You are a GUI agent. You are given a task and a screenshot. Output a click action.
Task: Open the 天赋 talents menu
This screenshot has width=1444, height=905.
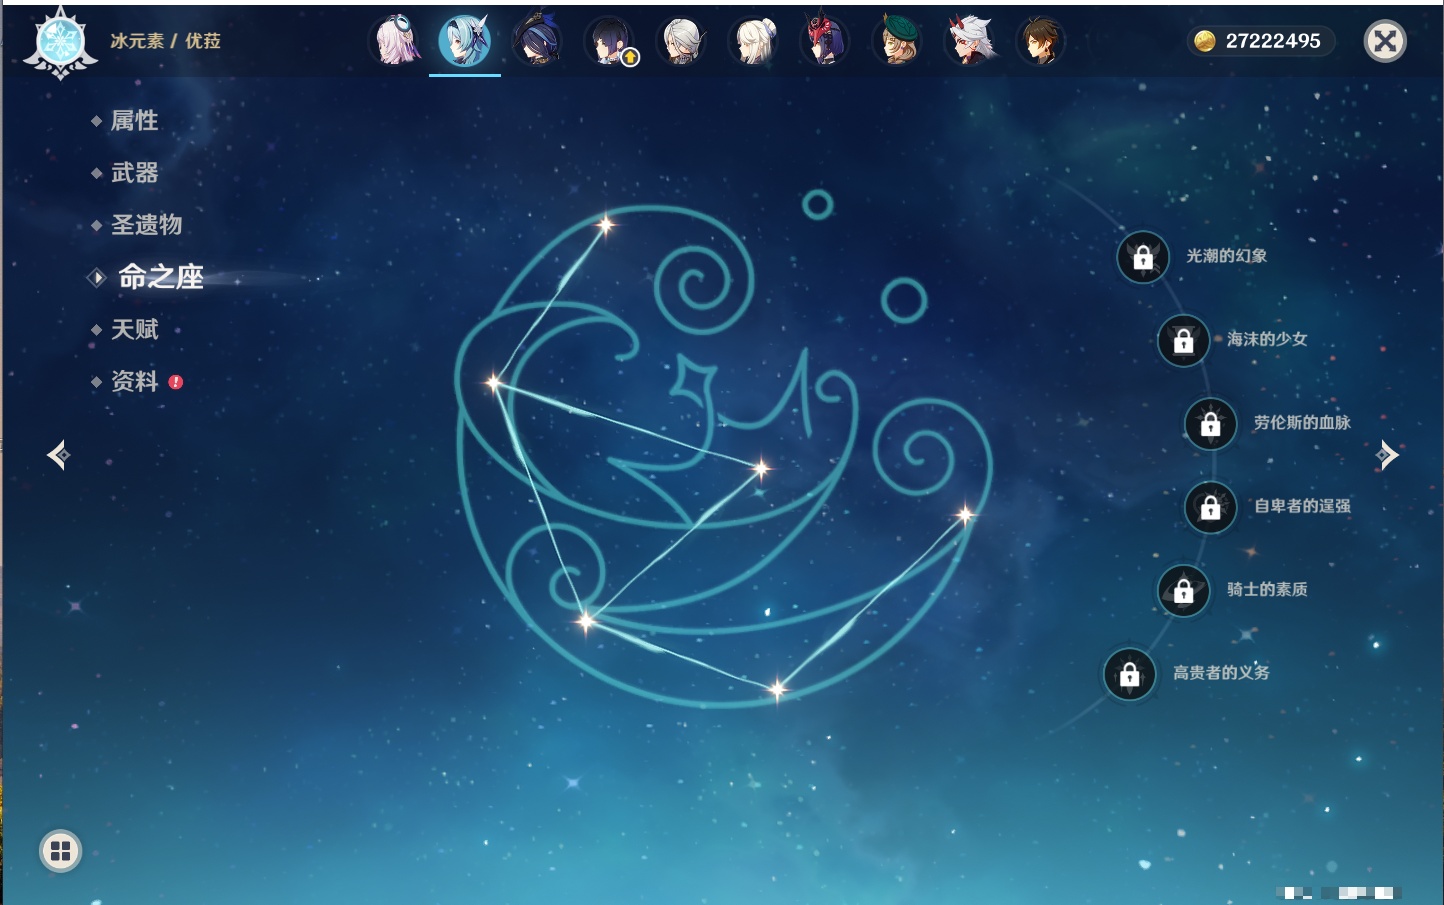pos(134,329)
